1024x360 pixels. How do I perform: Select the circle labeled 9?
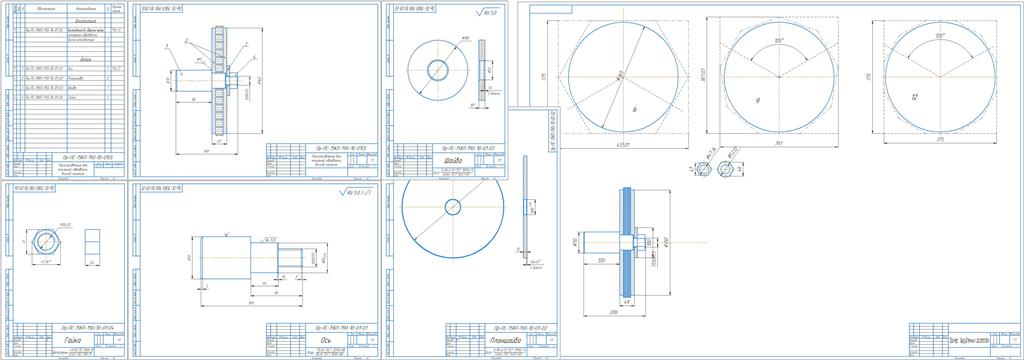[x=779, y=77]
